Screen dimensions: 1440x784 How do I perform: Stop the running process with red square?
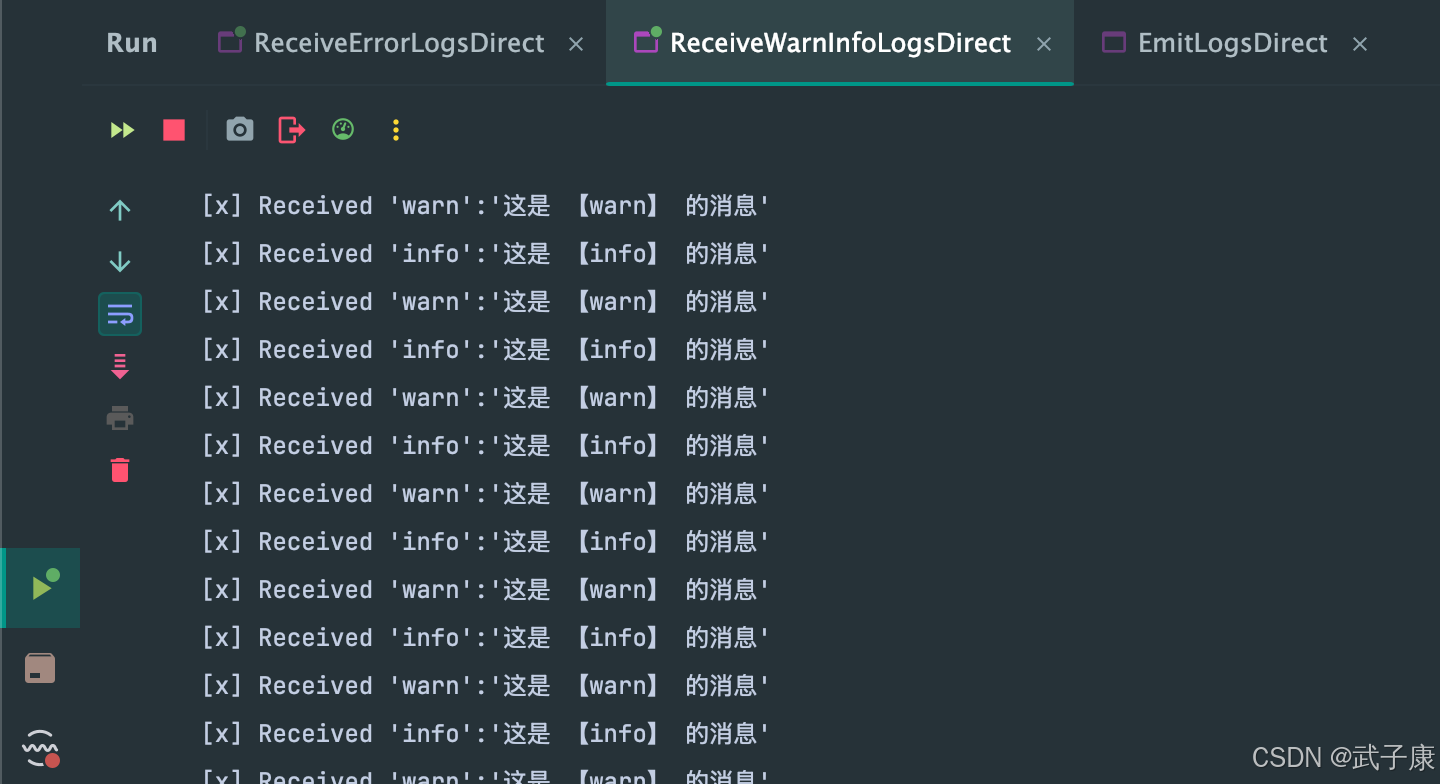(174, 130)
